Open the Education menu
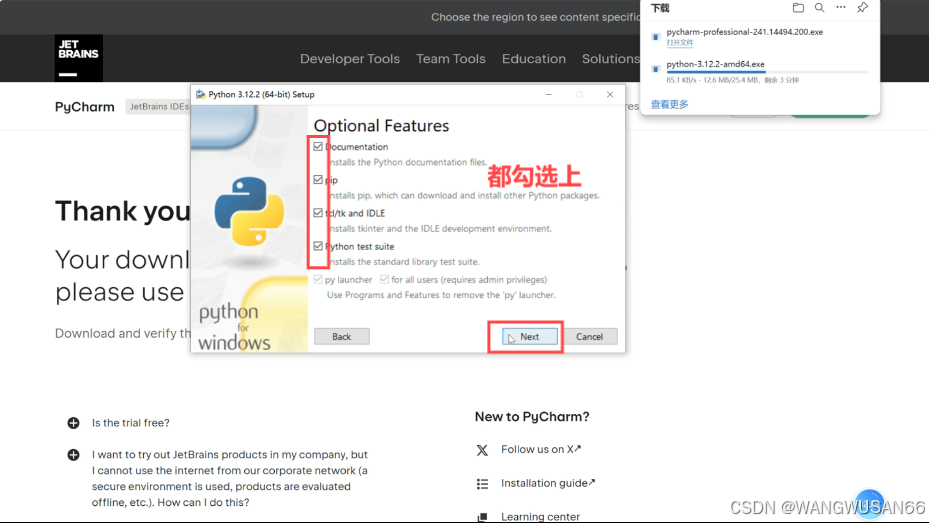The image size is (929, 523). pyautogui.click(x=534, y=59)
